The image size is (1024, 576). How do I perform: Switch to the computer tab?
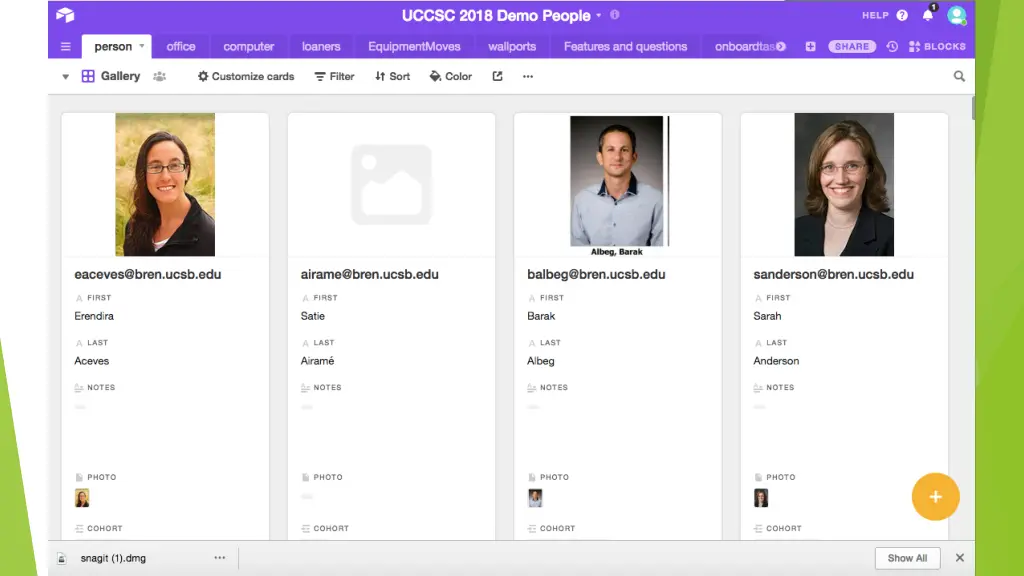(249, 46)
